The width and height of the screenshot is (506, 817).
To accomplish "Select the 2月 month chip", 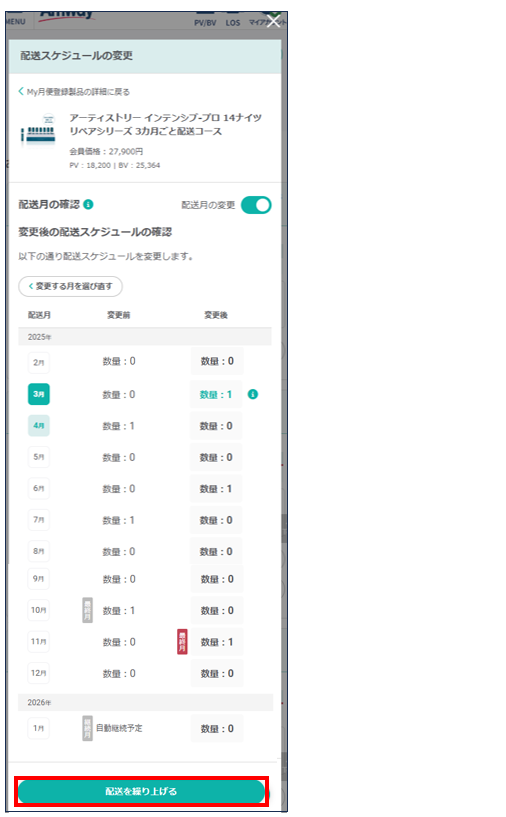I will 39,363.
